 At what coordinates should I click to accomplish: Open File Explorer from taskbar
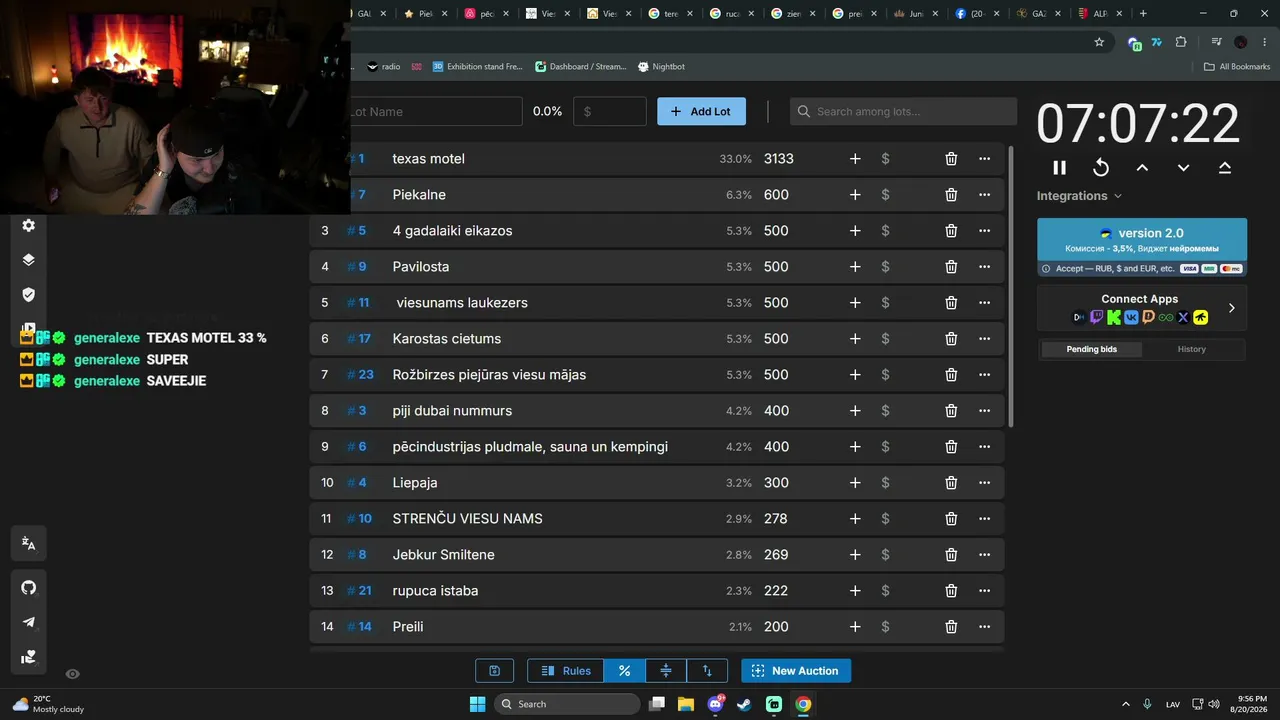pos(686,704)
